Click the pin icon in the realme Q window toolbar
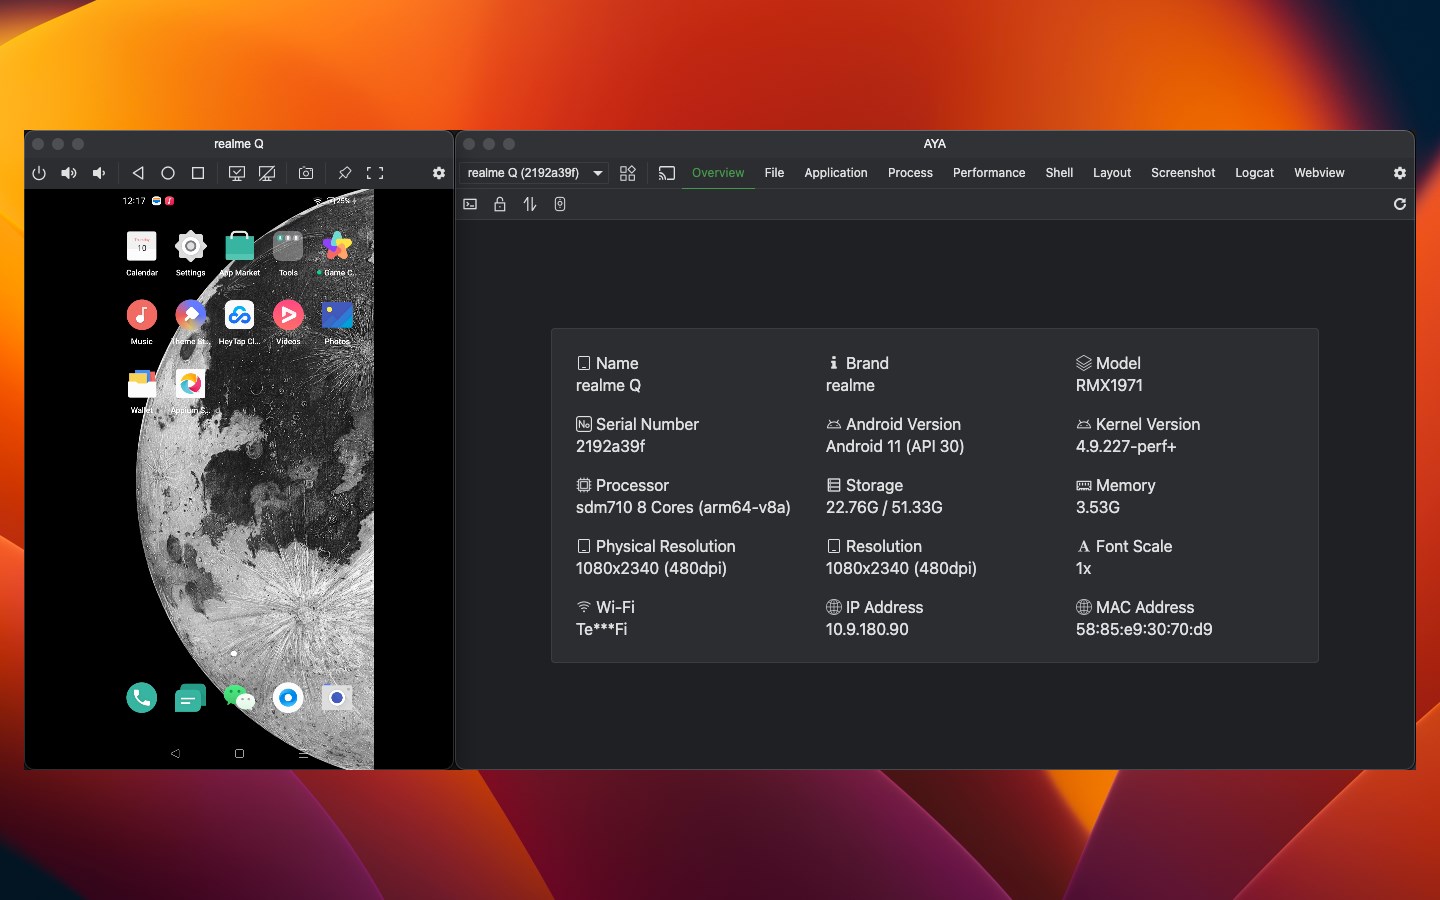 pyautogui.click(x=345, y=173)
